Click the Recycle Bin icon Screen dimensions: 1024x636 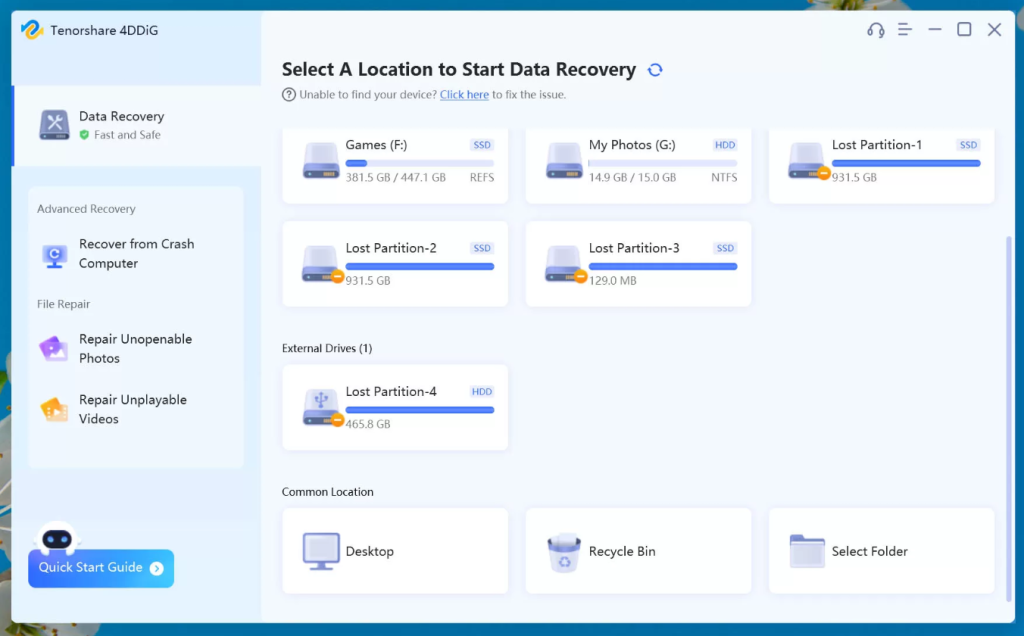coord(564,552)
